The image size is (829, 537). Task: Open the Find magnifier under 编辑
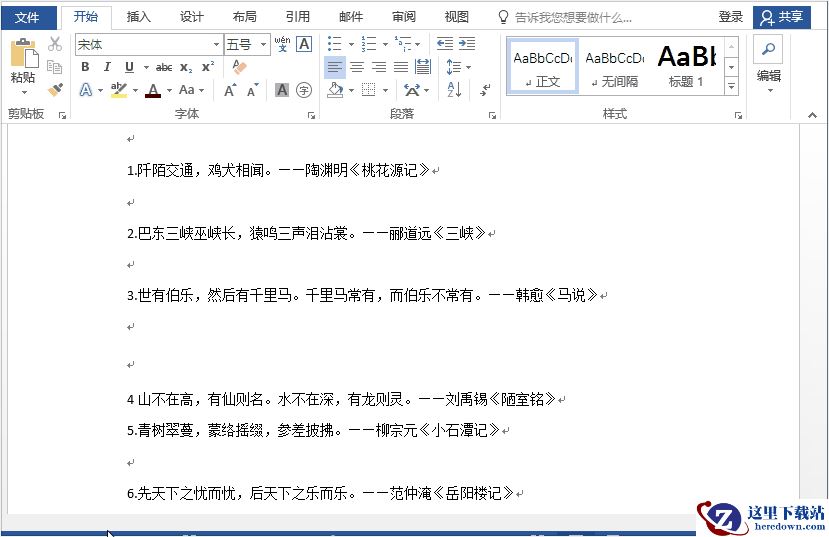point(768,49)
